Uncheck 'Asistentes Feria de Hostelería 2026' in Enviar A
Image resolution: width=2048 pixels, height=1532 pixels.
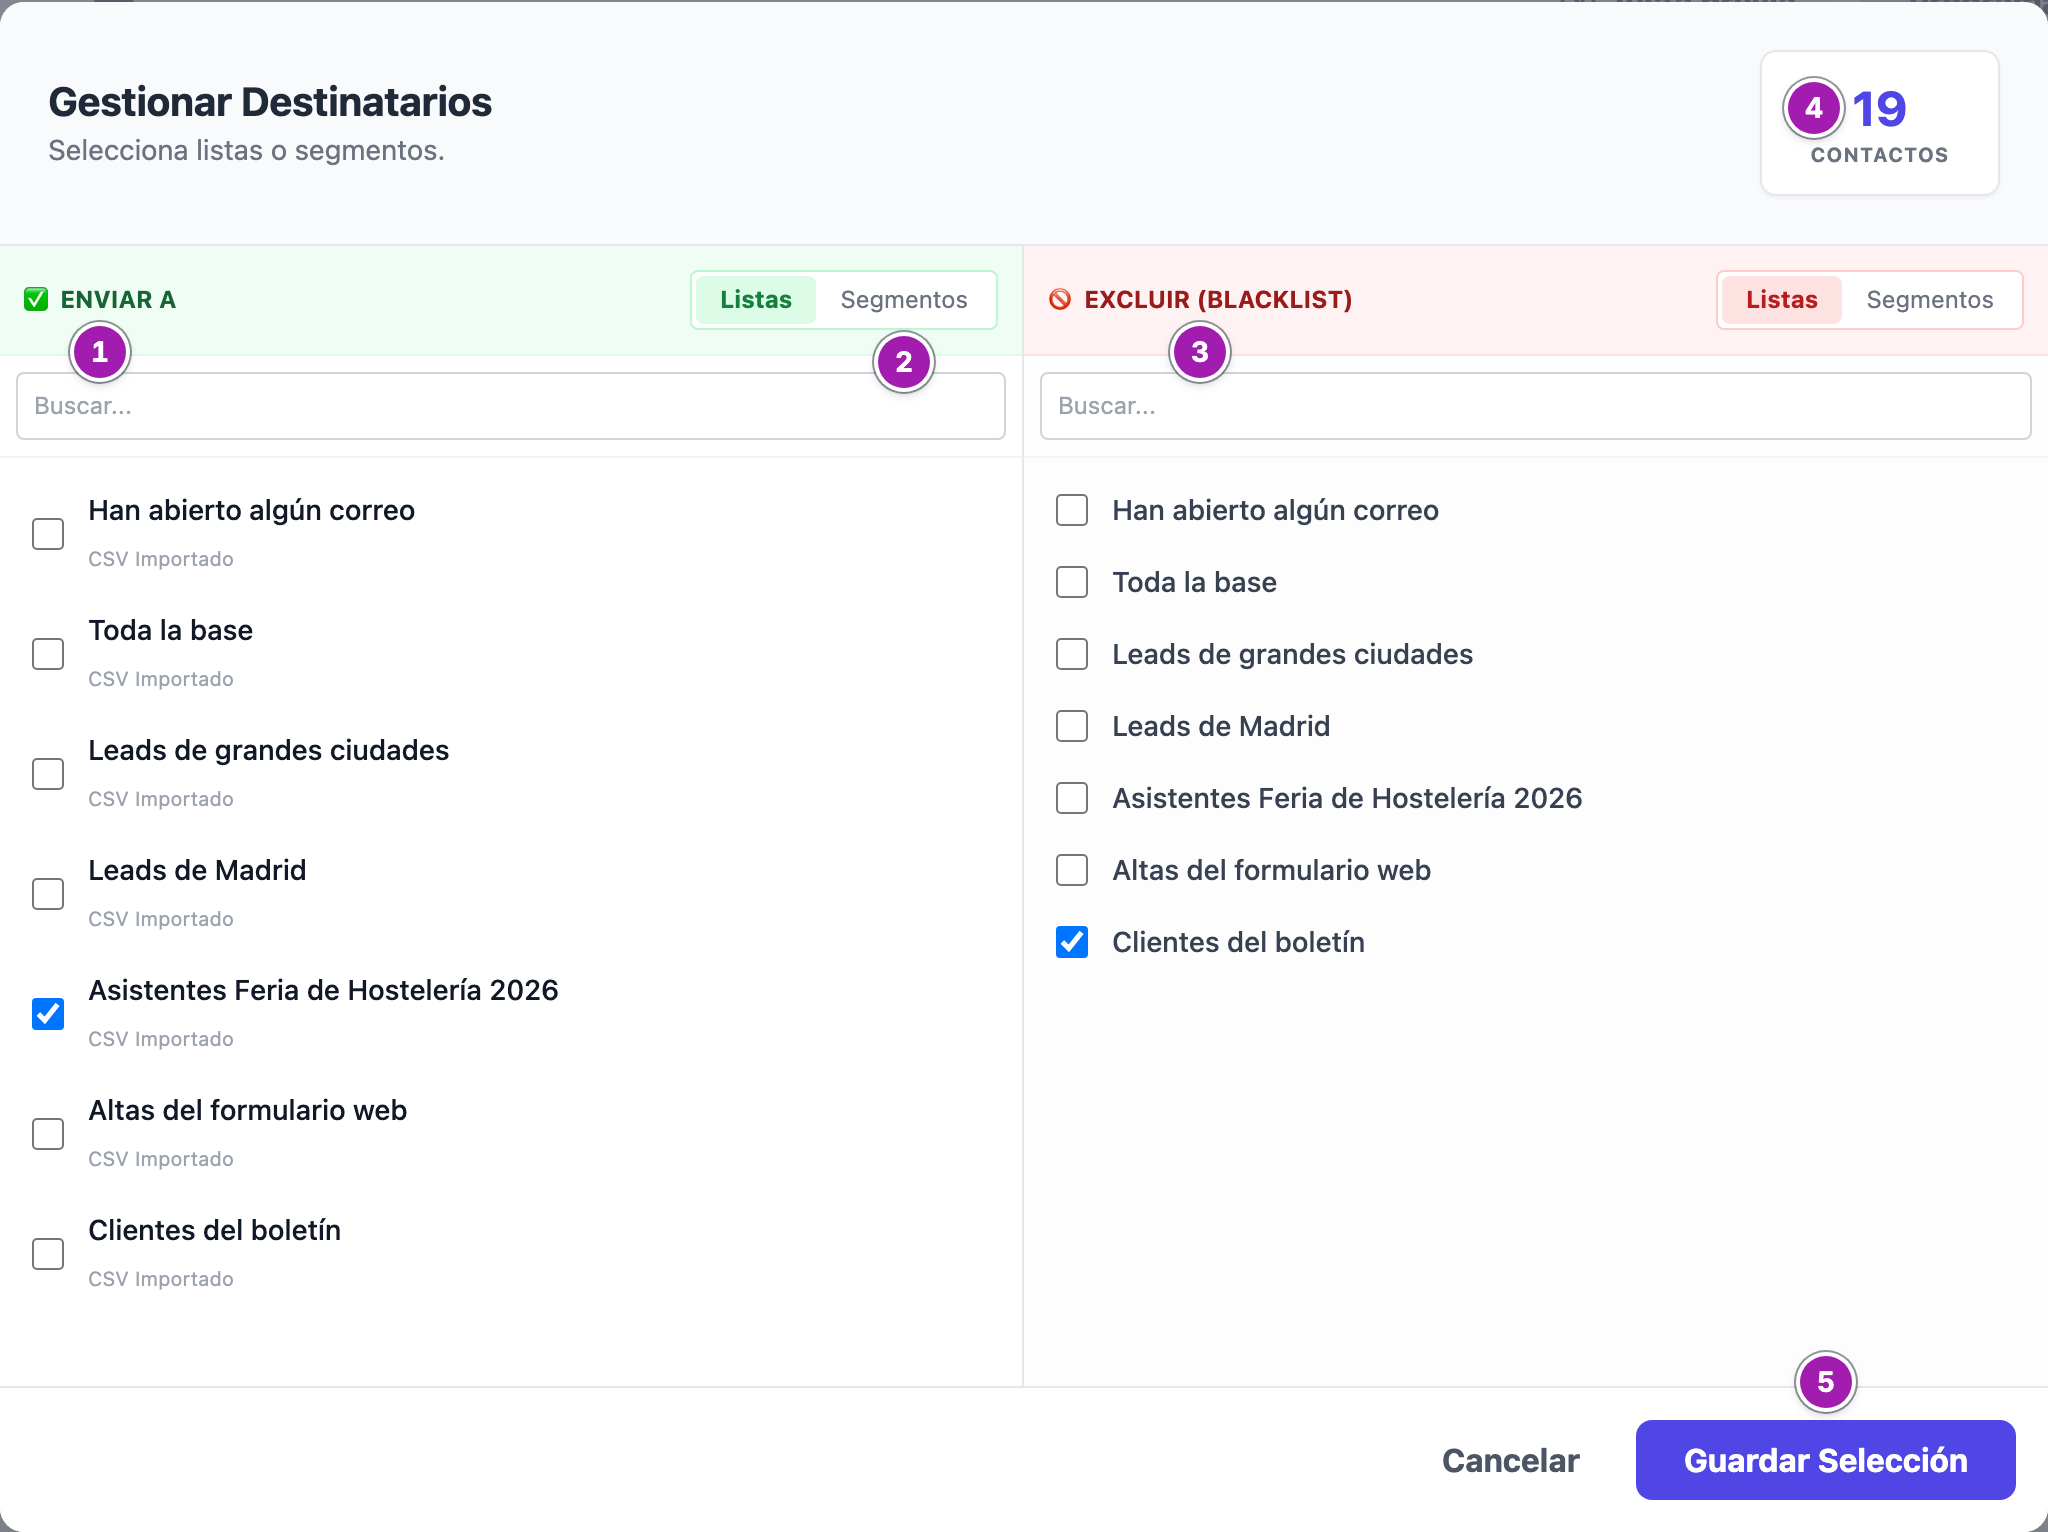[48, 1014]
